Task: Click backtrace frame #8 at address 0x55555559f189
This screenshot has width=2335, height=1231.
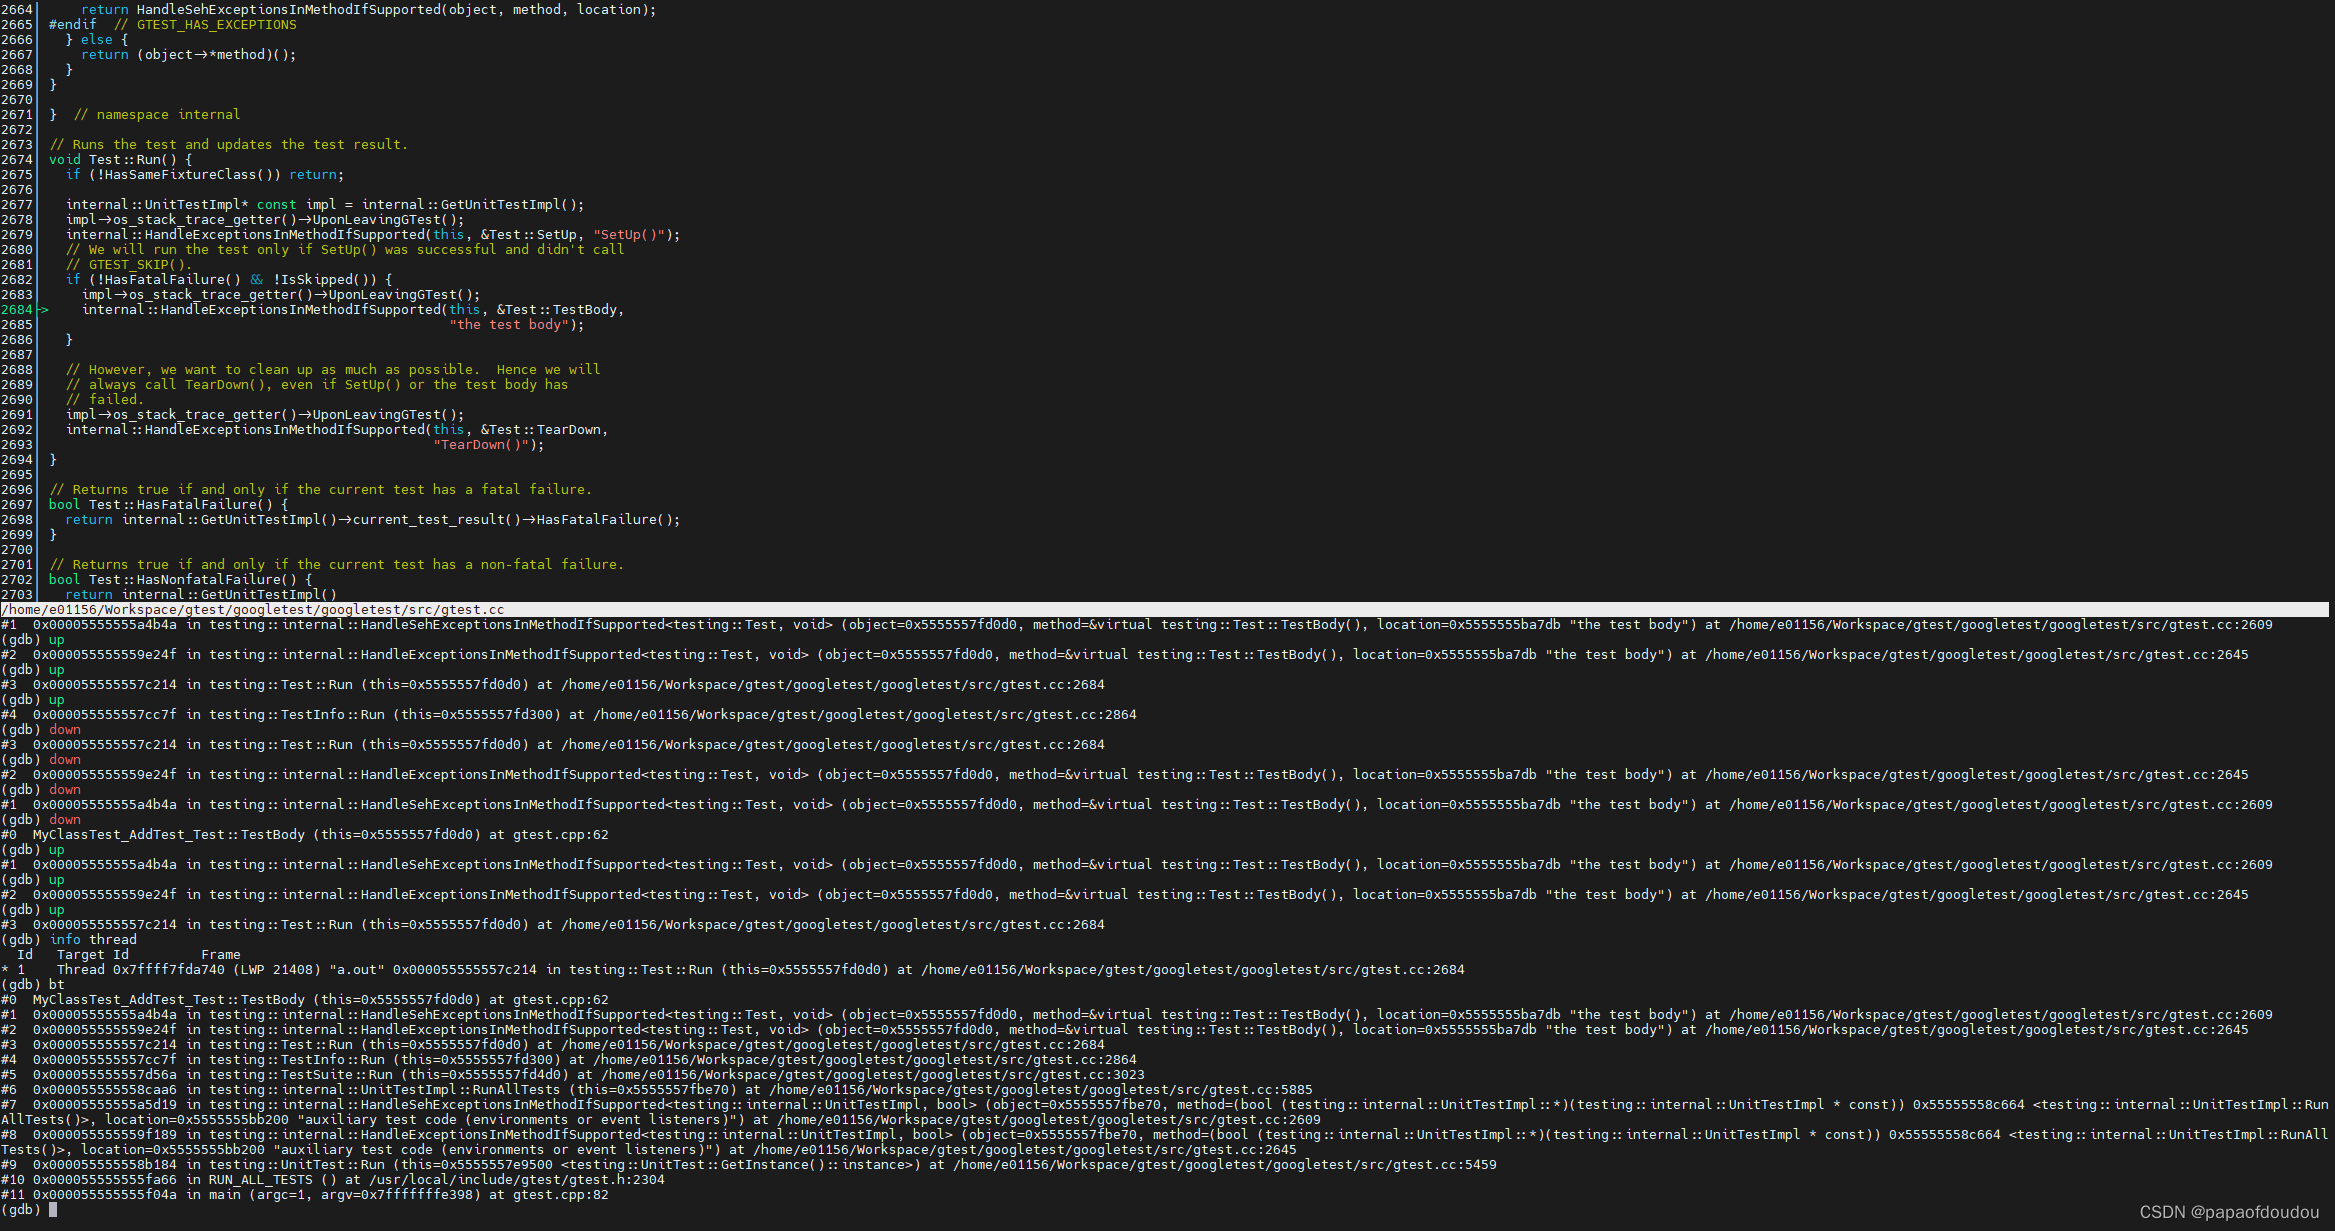Action: click(1167, 1142)
